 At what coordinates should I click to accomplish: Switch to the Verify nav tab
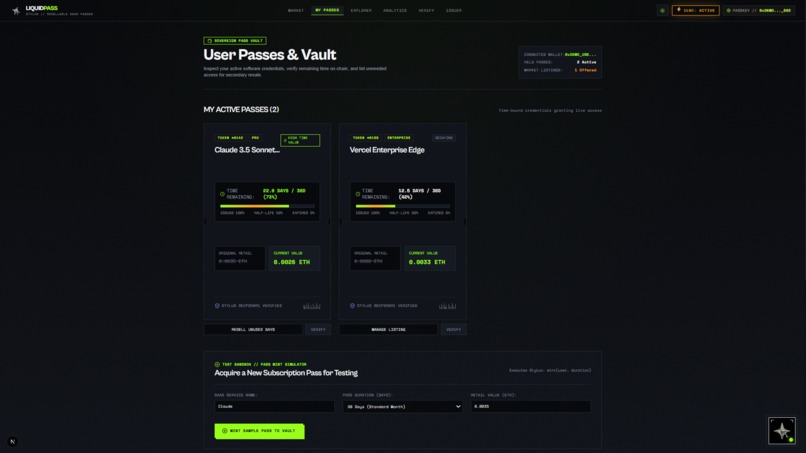[426, 10]
